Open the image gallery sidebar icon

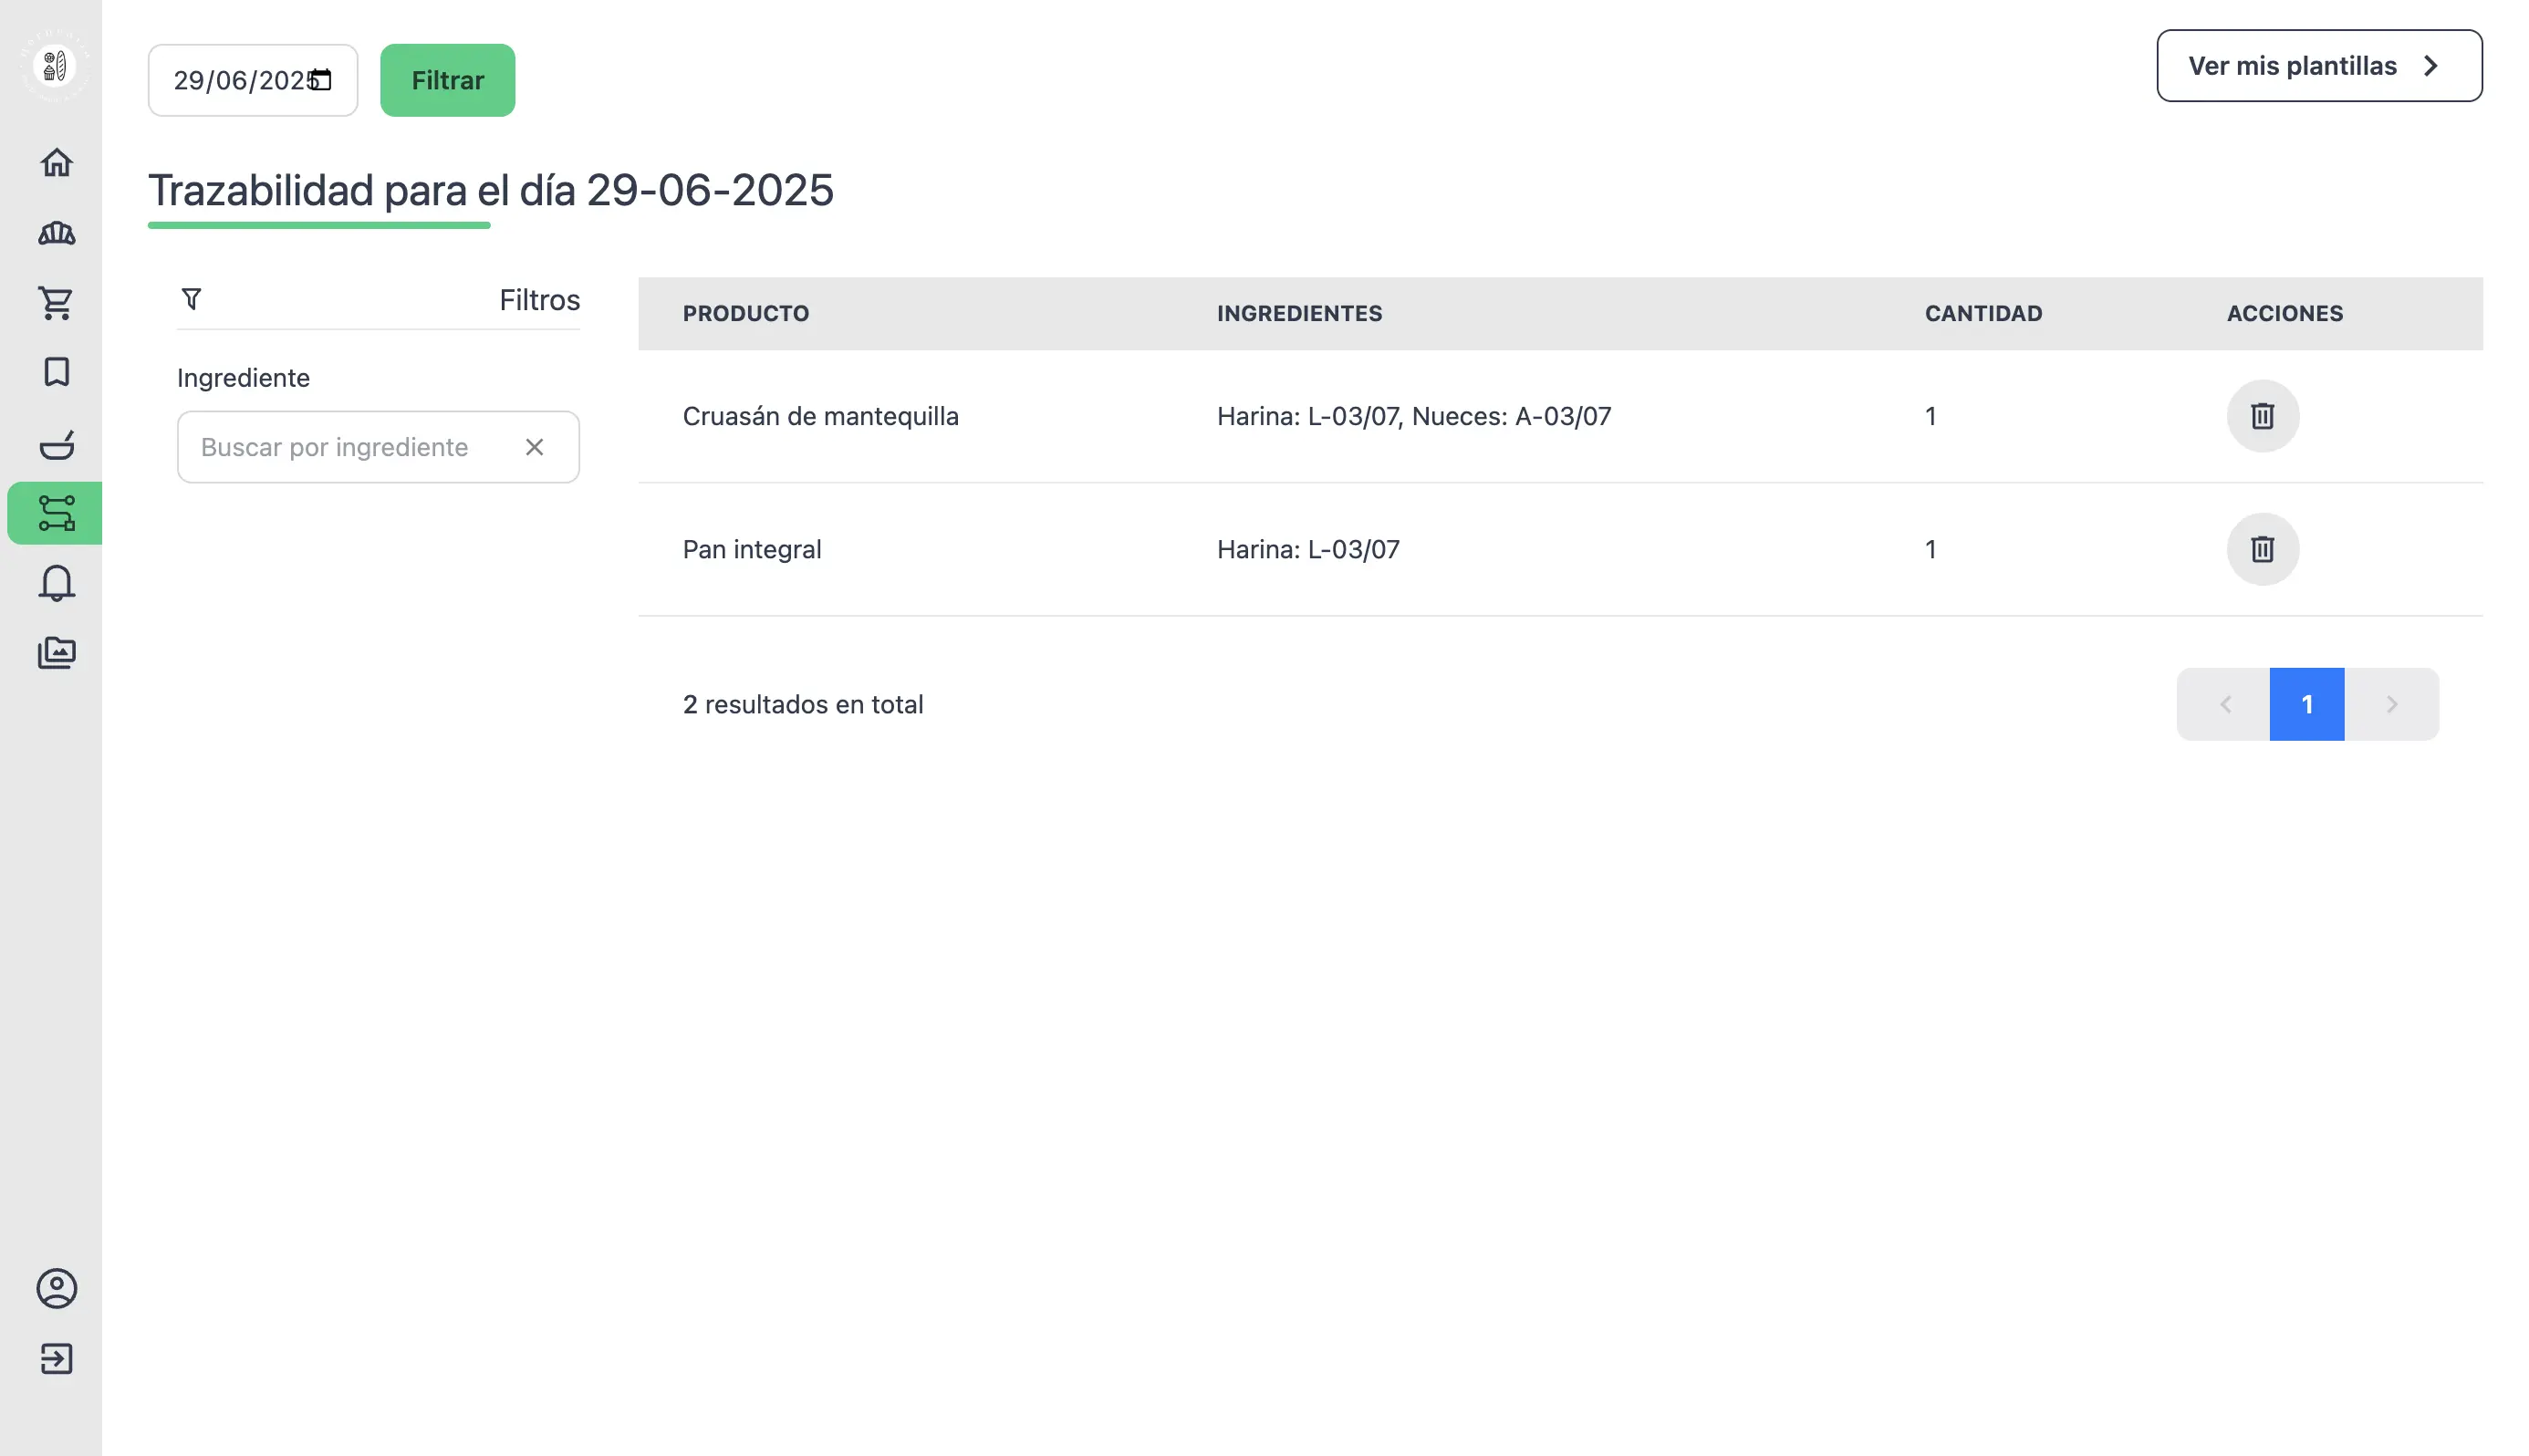pyautogui.click(x=56, y=653)
